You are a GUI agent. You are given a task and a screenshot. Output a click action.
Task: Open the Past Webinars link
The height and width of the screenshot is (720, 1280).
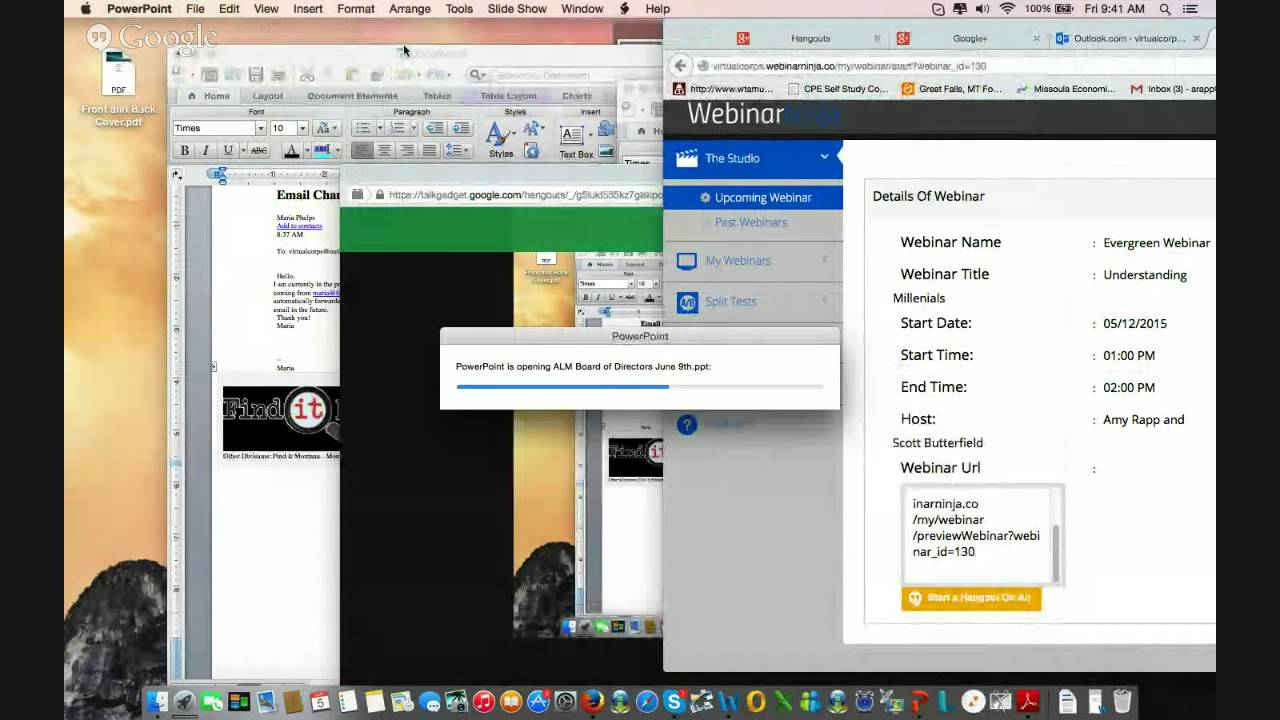point(751,222)
